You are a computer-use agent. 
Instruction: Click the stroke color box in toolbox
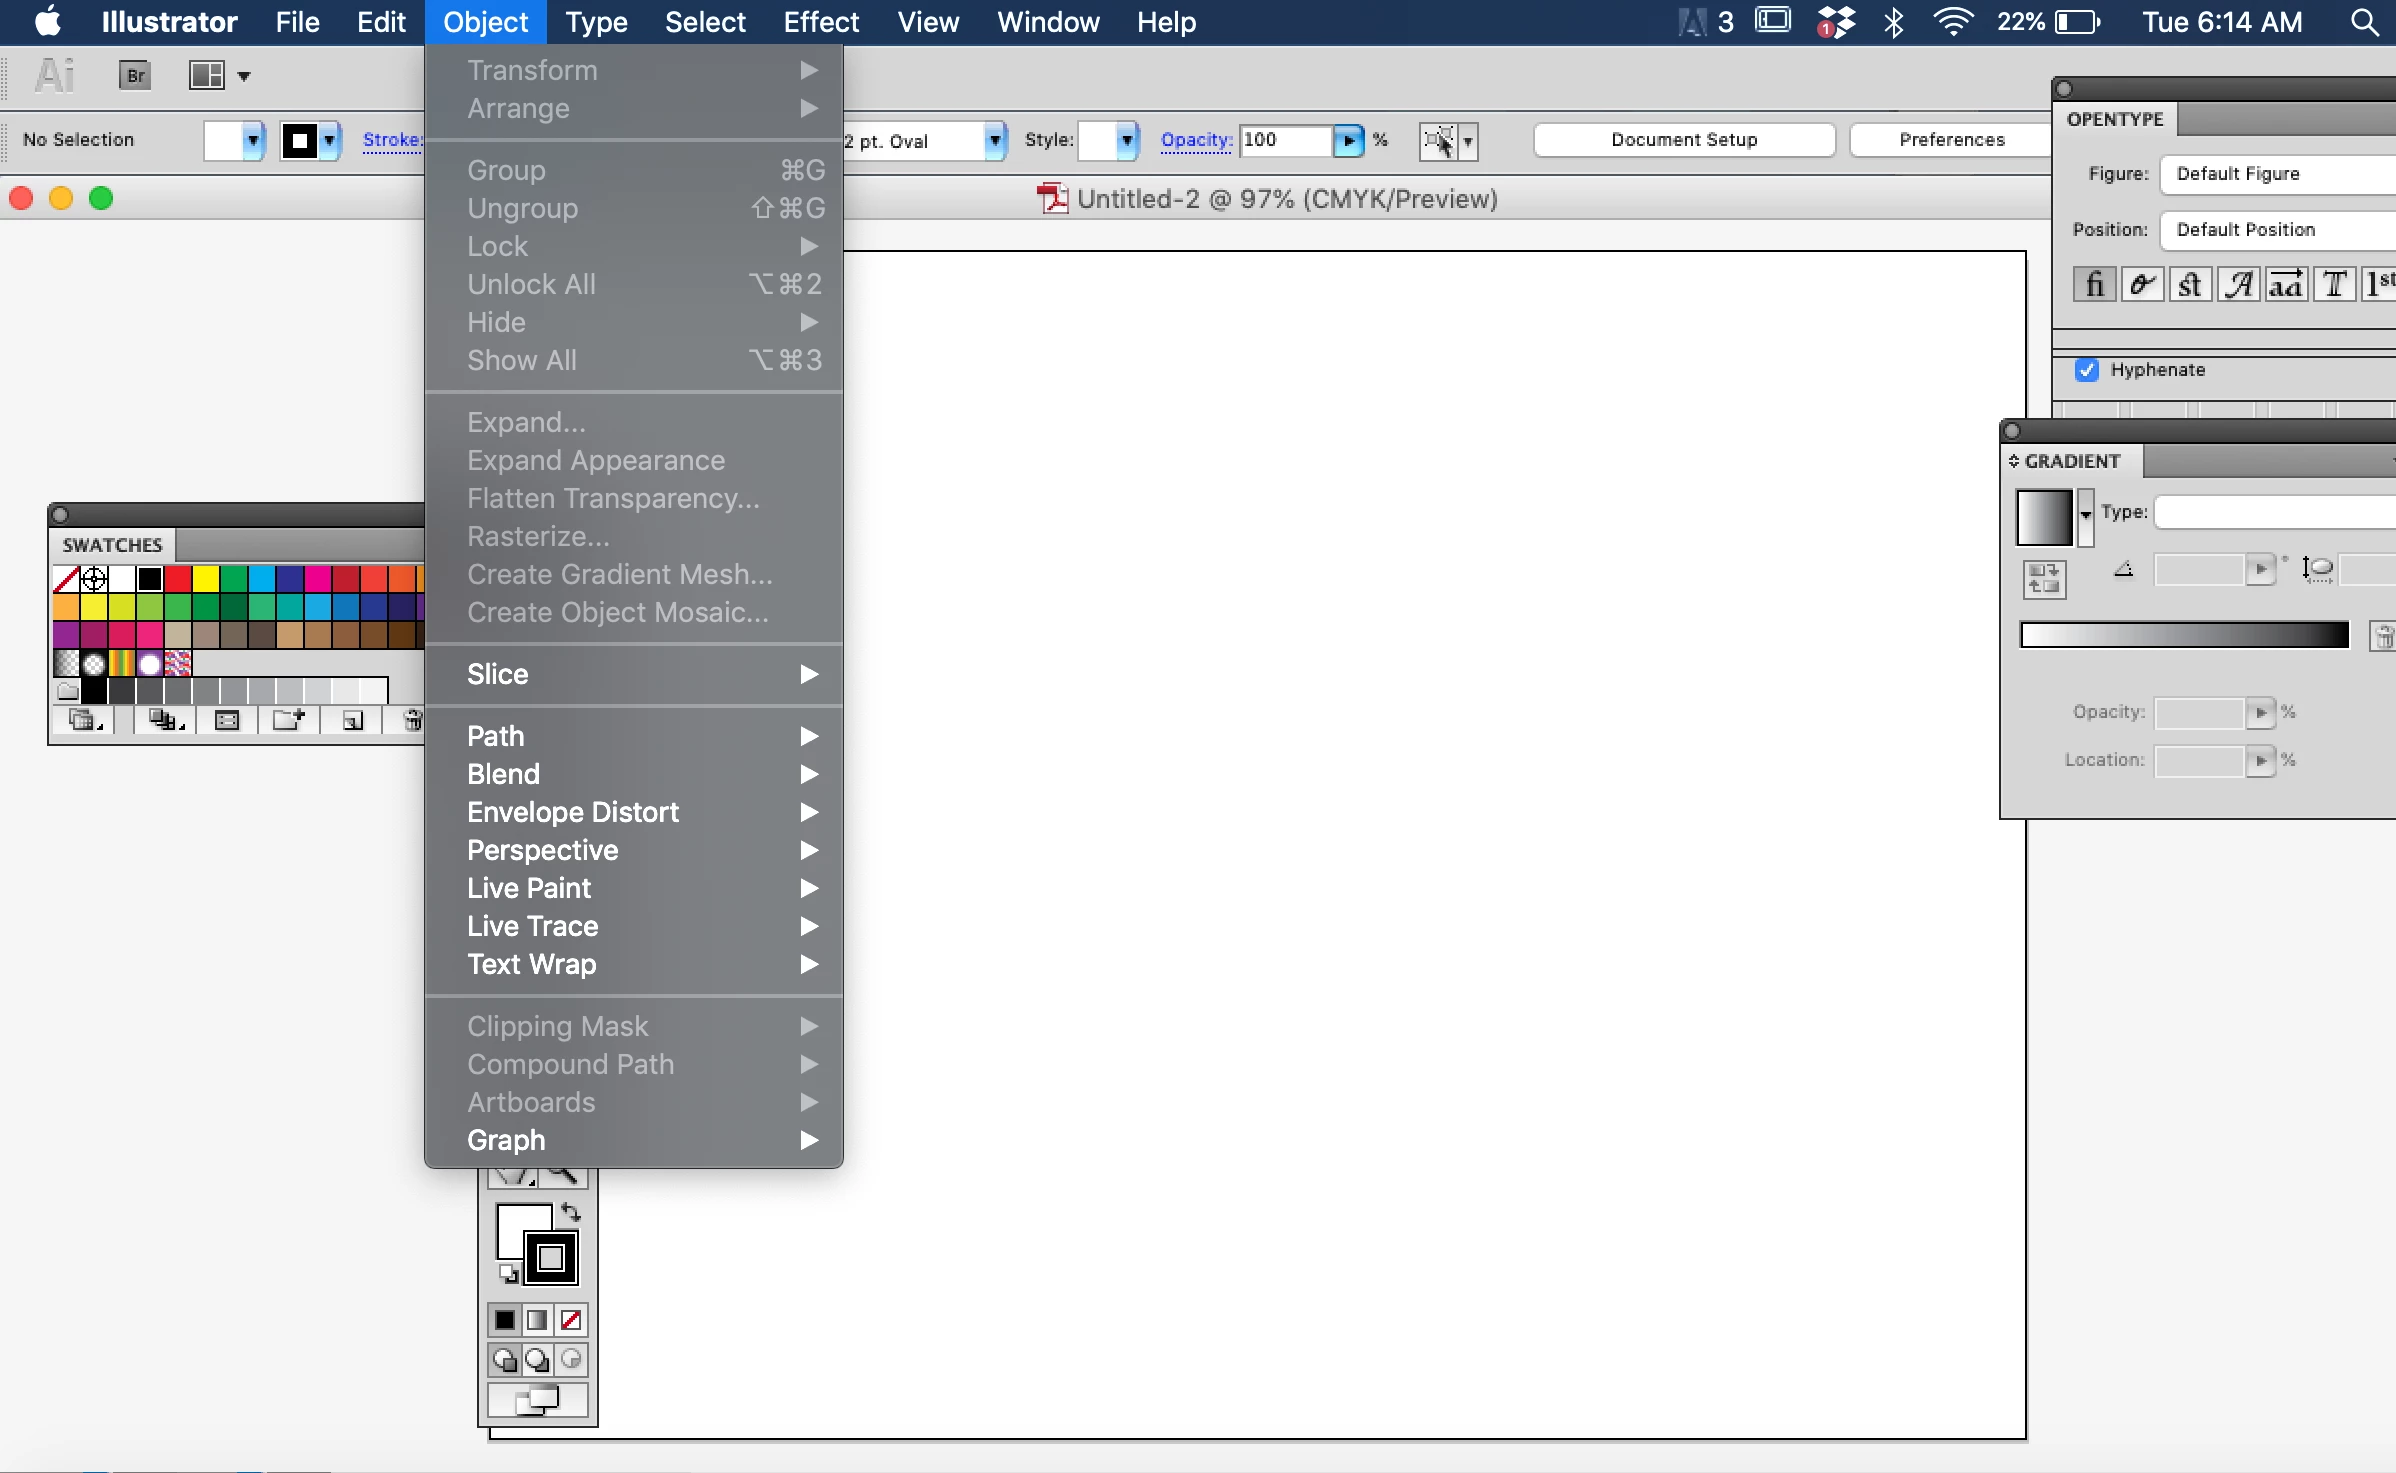click(551, 1258)
